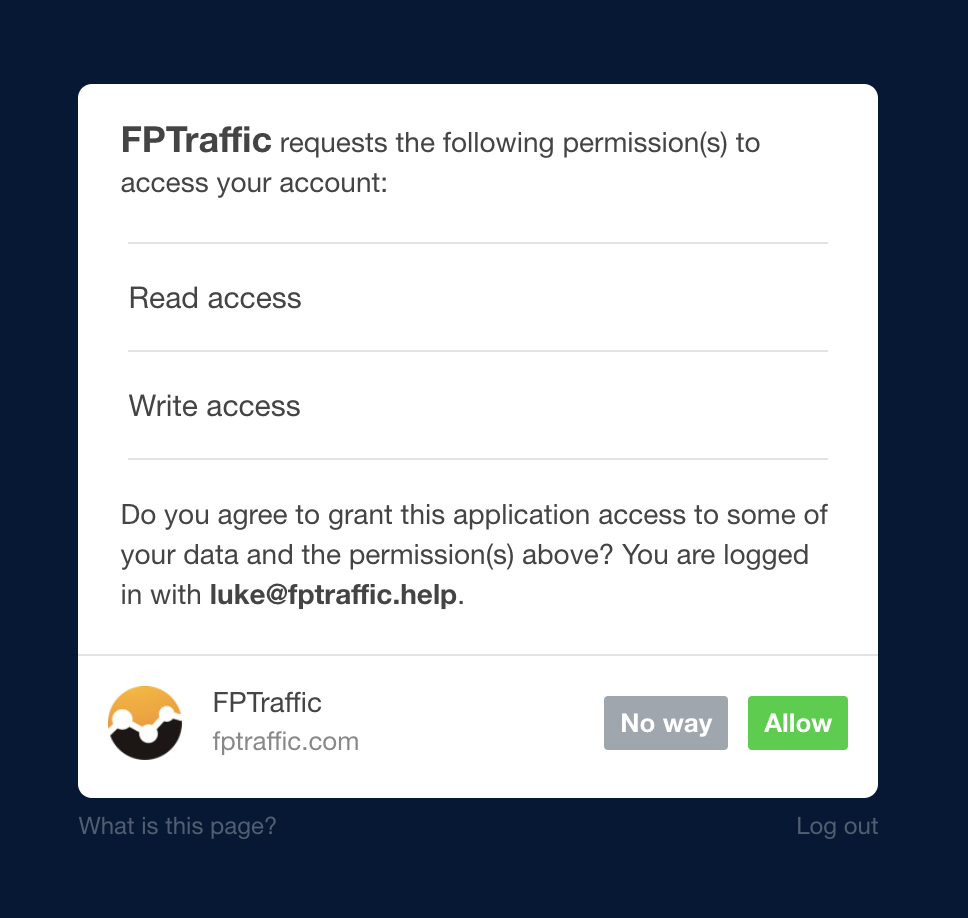Allow FPTraffic to access the account
968x918 pixels.
798,723
